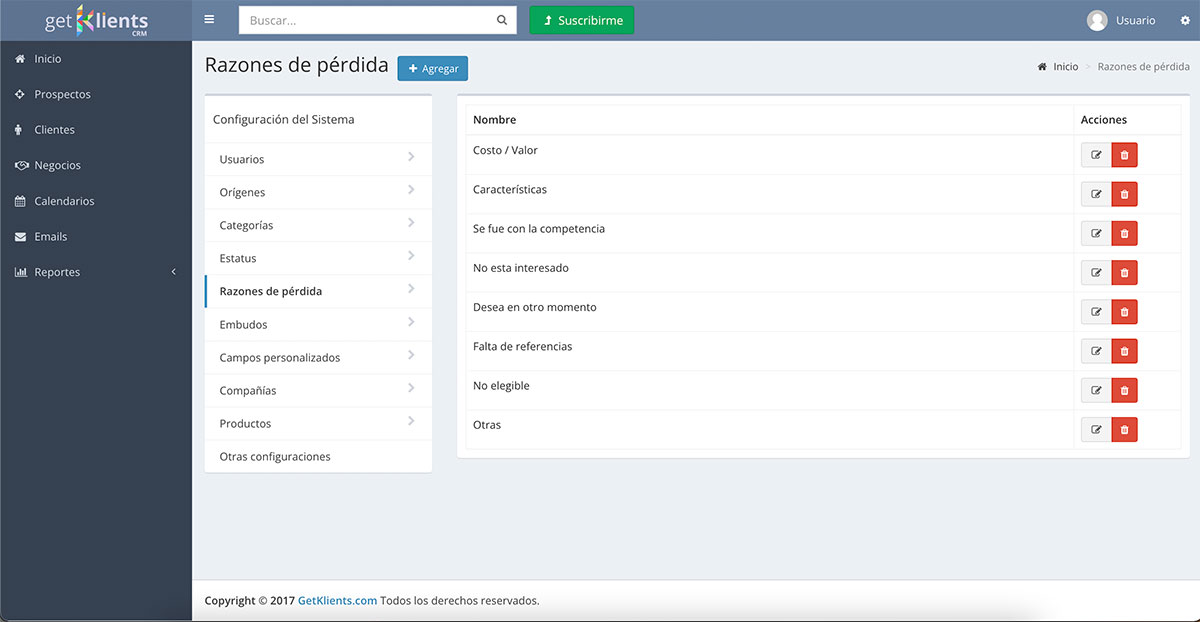Delete the No esta interesado reason
The image size is (1200, 622).
1124,273
